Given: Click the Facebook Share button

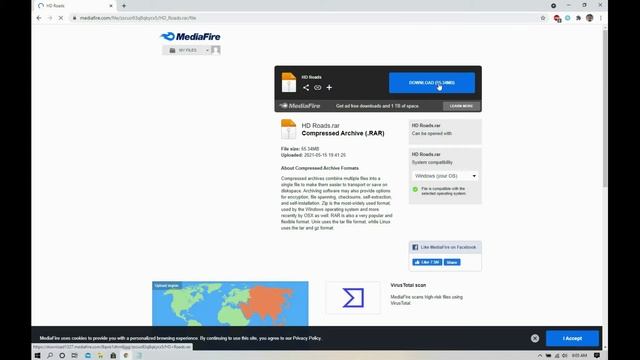Looking at the screenshot, I should coord(452,262).
